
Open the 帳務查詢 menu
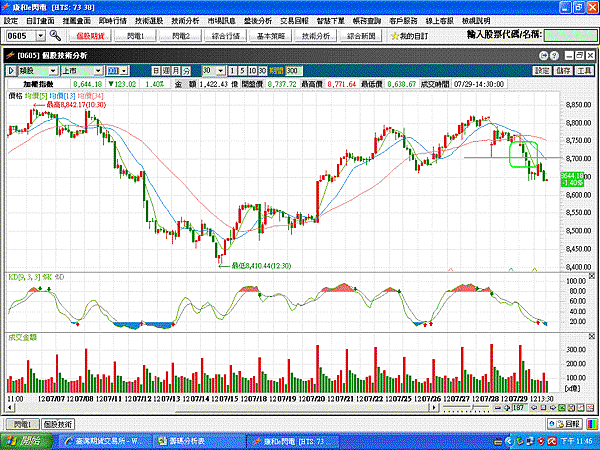point(367,21)
